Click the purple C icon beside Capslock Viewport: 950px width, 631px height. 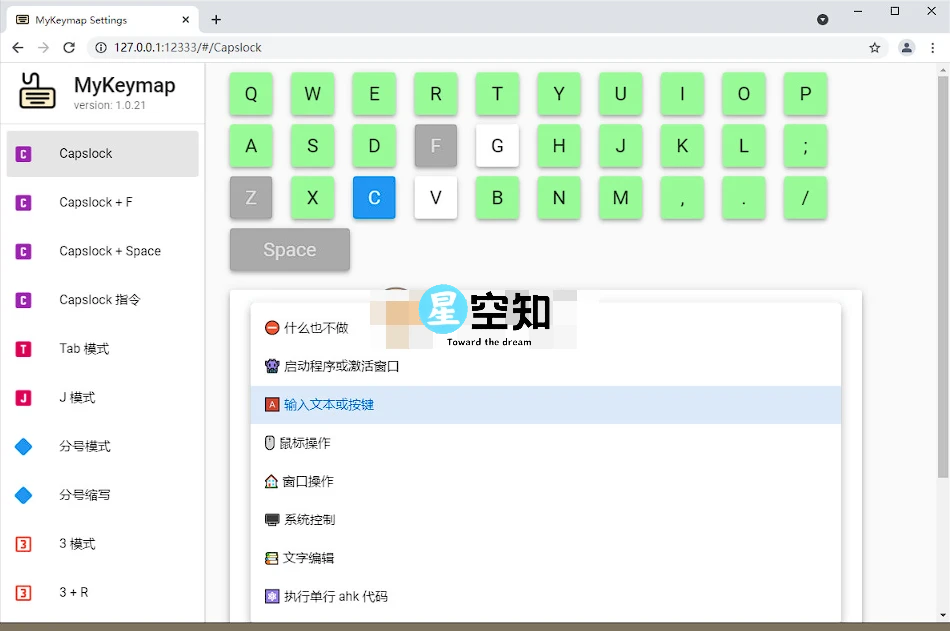(23, 153)
